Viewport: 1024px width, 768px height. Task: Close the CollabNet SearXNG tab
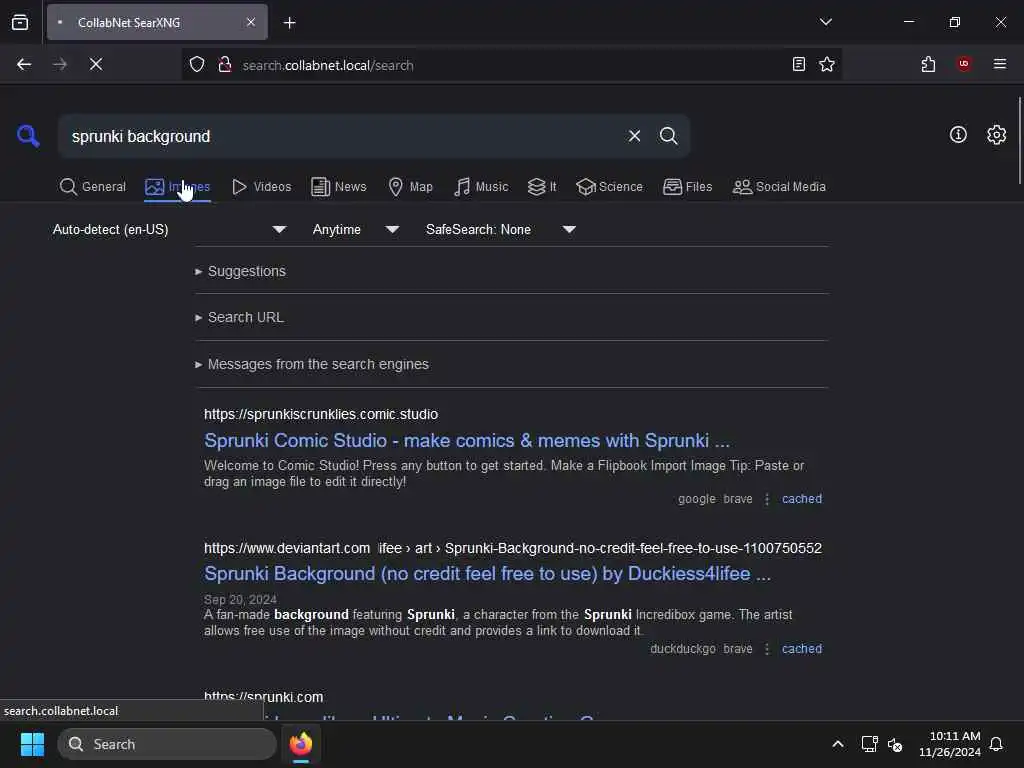(x=251, y=22)
